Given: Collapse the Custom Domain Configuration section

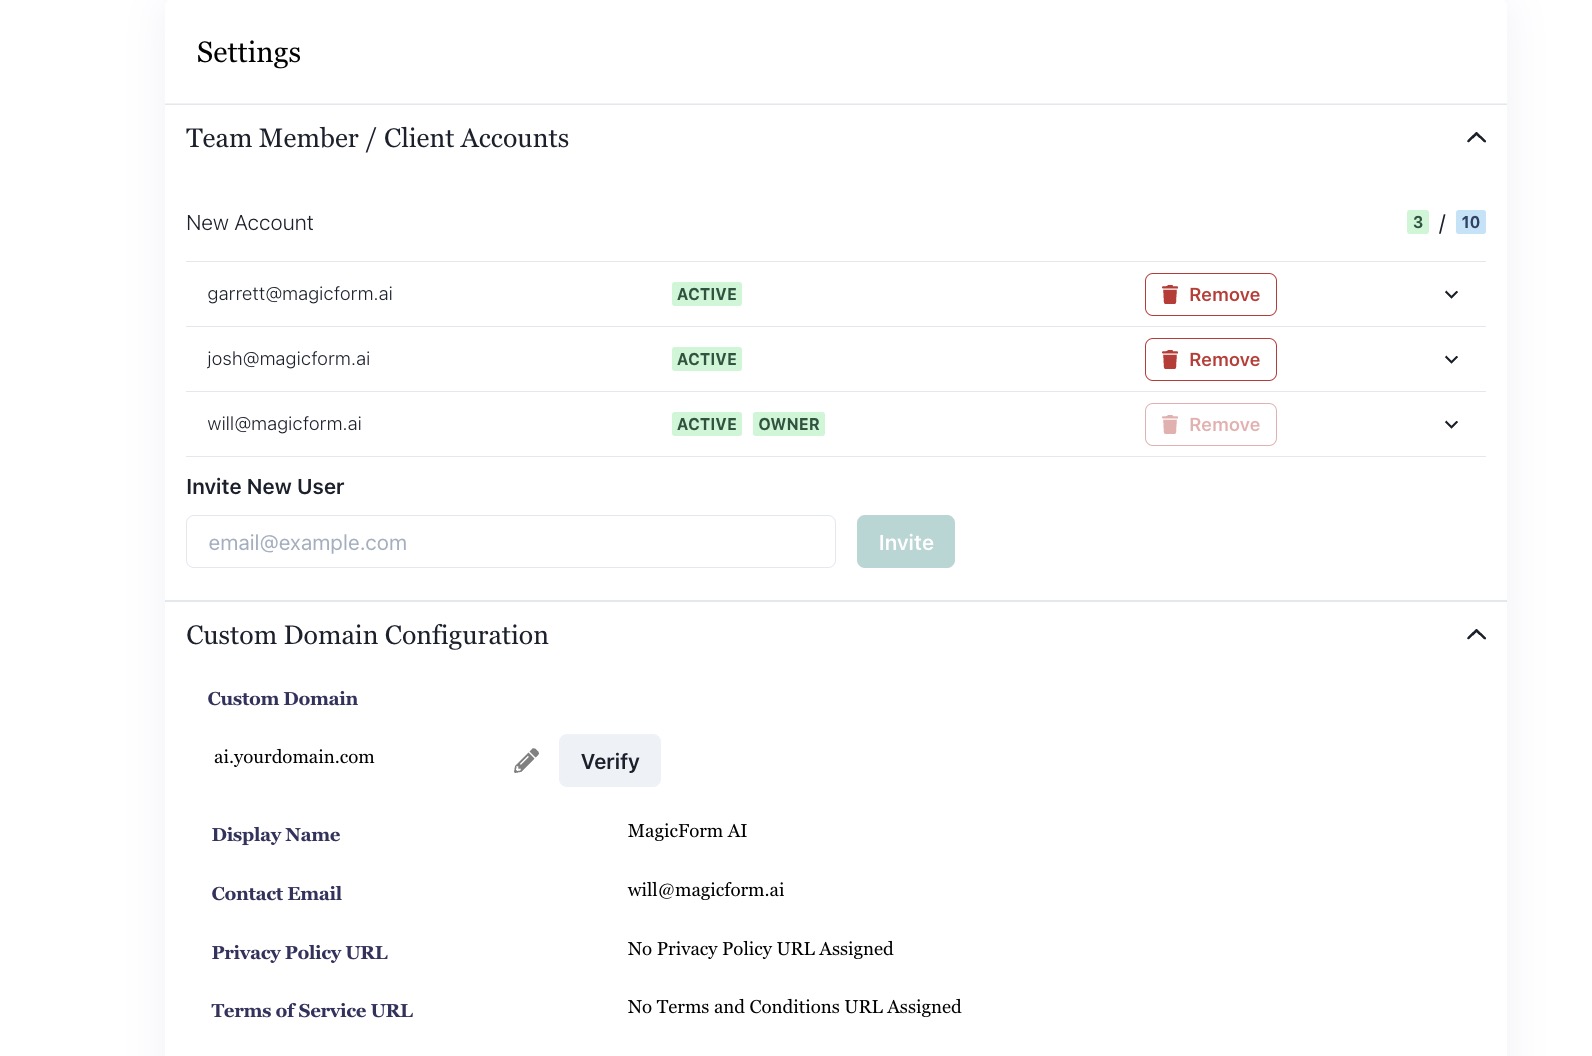Looking at the screenshot, I should [1476, 635].
